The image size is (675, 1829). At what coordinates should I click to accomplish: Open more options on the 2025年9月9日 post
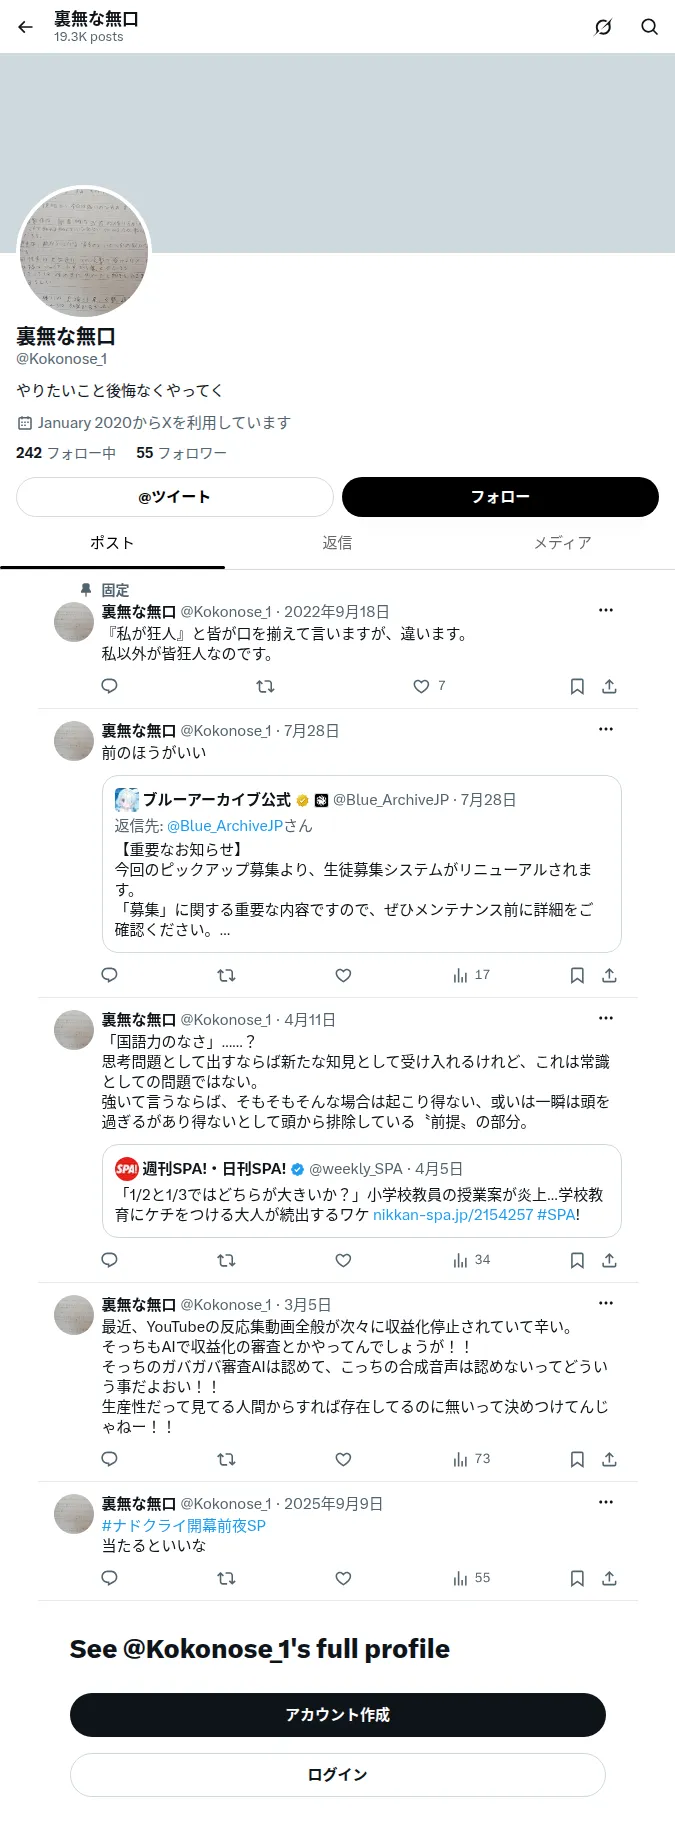[606, 1502]
